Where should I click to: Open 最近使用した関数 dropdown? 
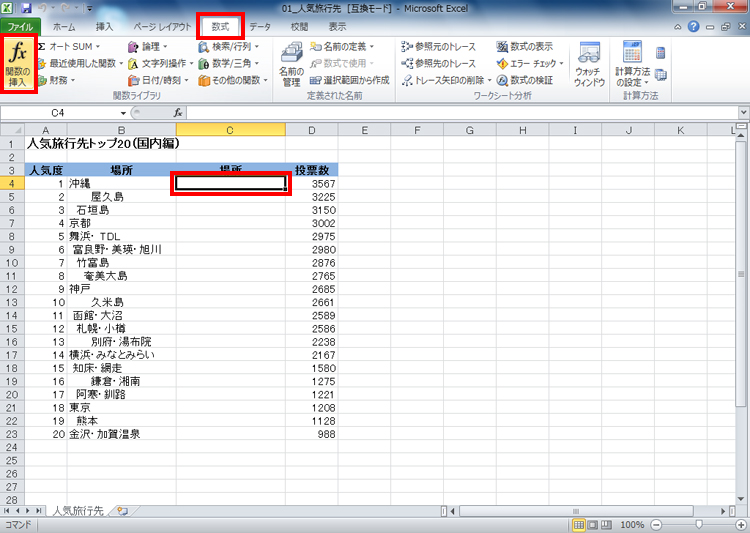(x=80, y=63)
